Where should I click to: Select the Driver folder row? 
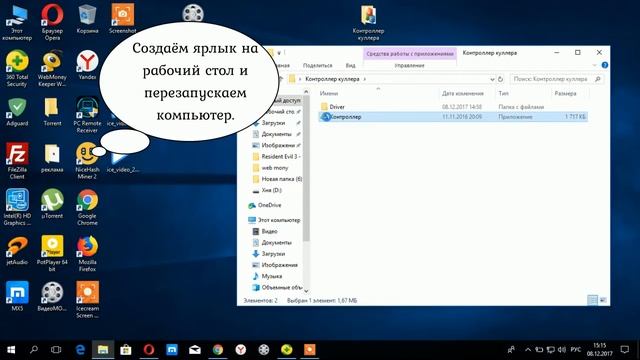(x=453, y=107)
